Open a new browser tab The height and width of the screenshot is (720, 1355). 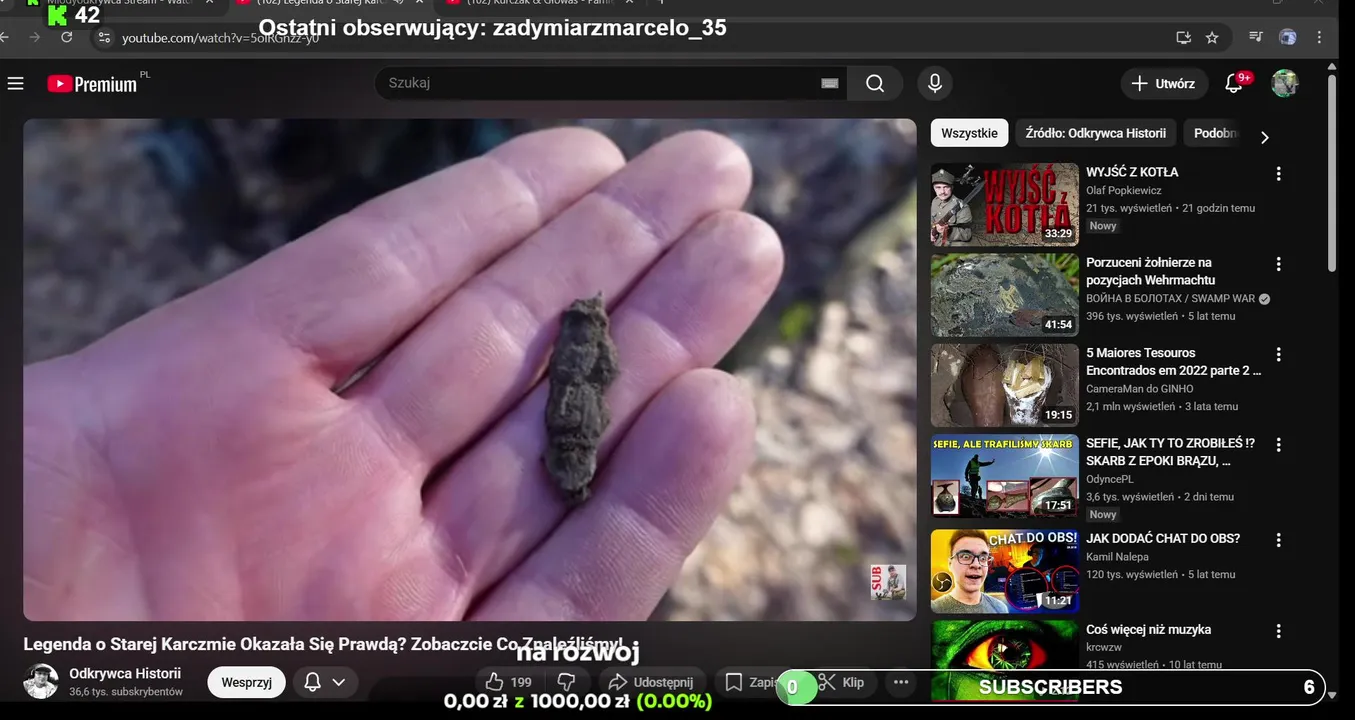click(660, 4)
